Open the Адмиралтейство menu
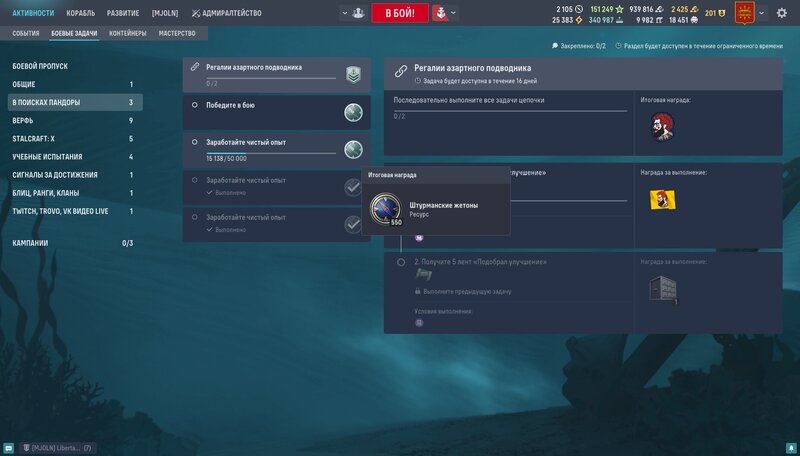The height and width of the screenshot is (456, 800). [x=220, y=13]
